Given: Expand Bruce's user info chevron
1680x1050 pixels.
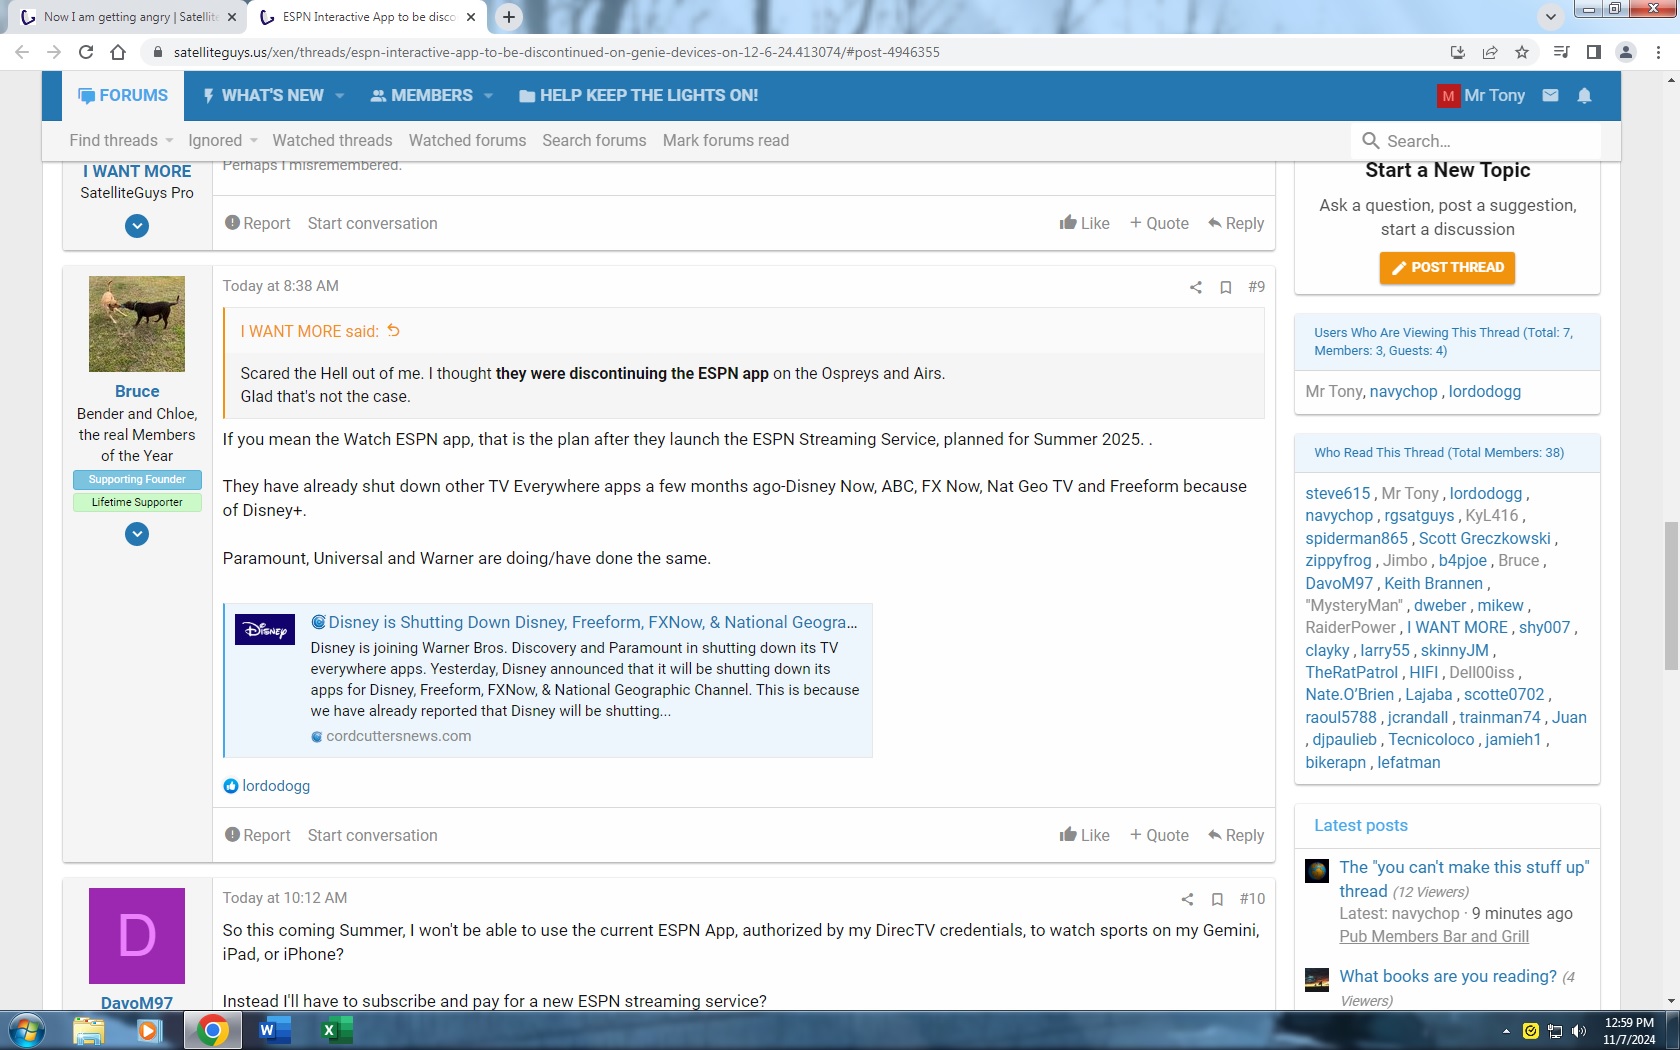Looking at the screenshot, I should point(137,534).
